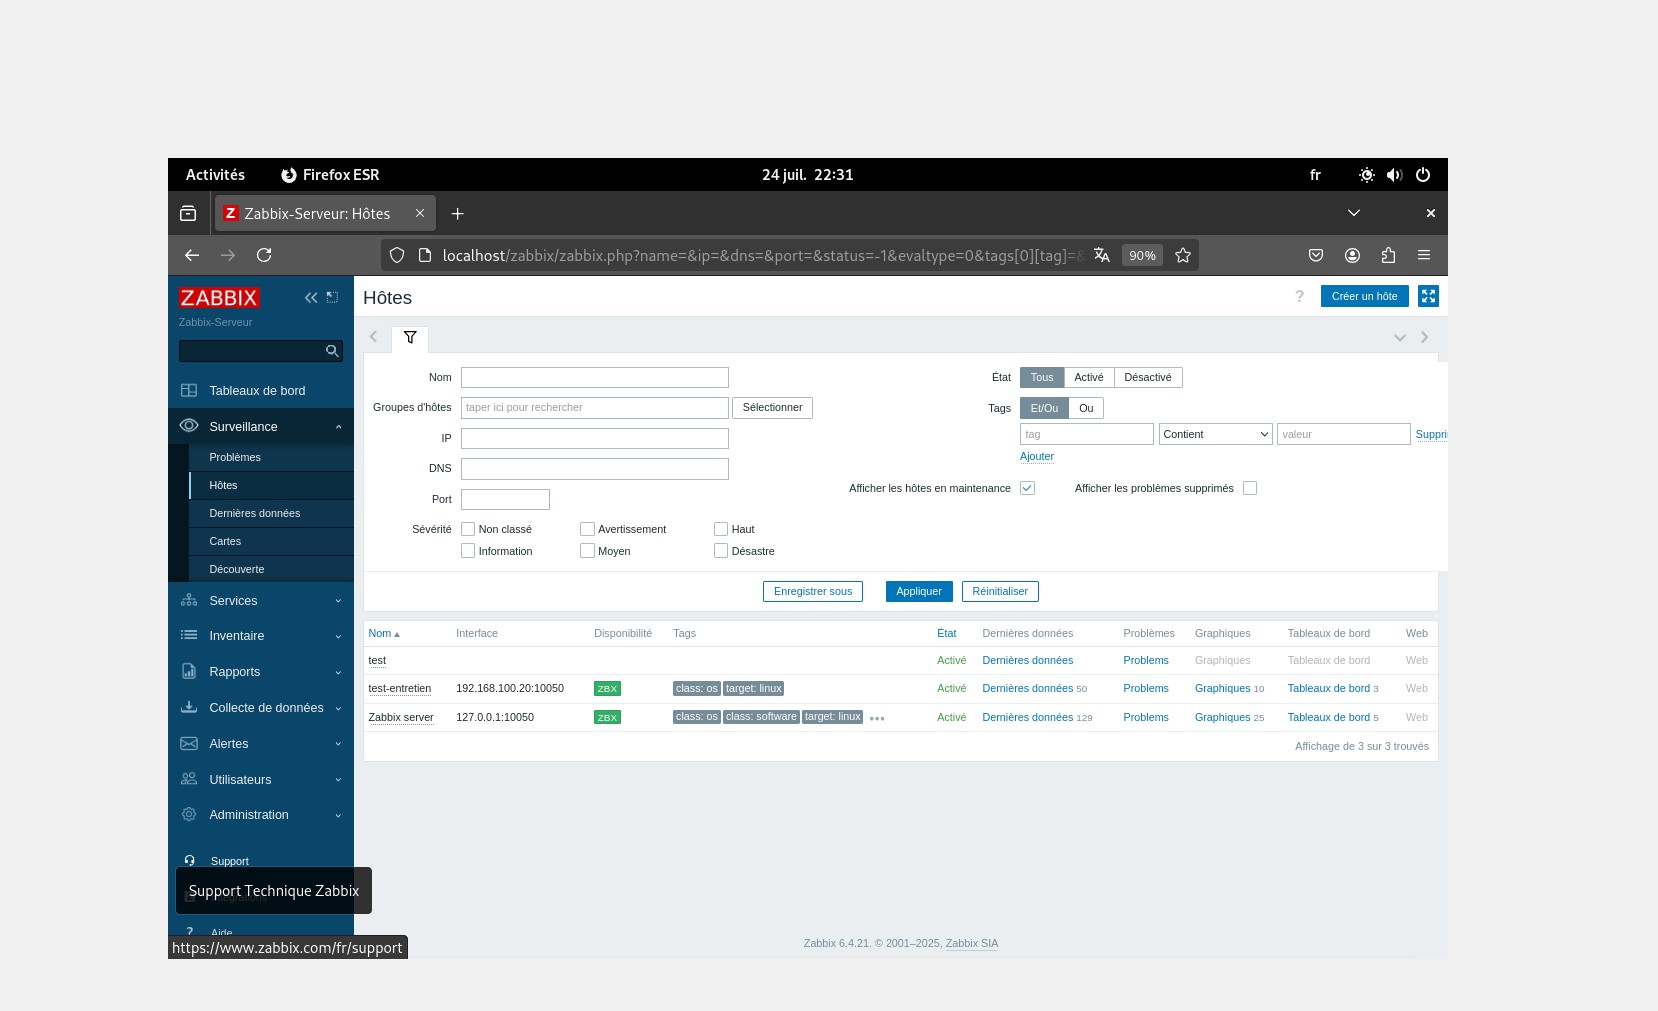Click the sidebar search magnifier icon
This screenshot has width=1658, height=1011.
[332, 351]
